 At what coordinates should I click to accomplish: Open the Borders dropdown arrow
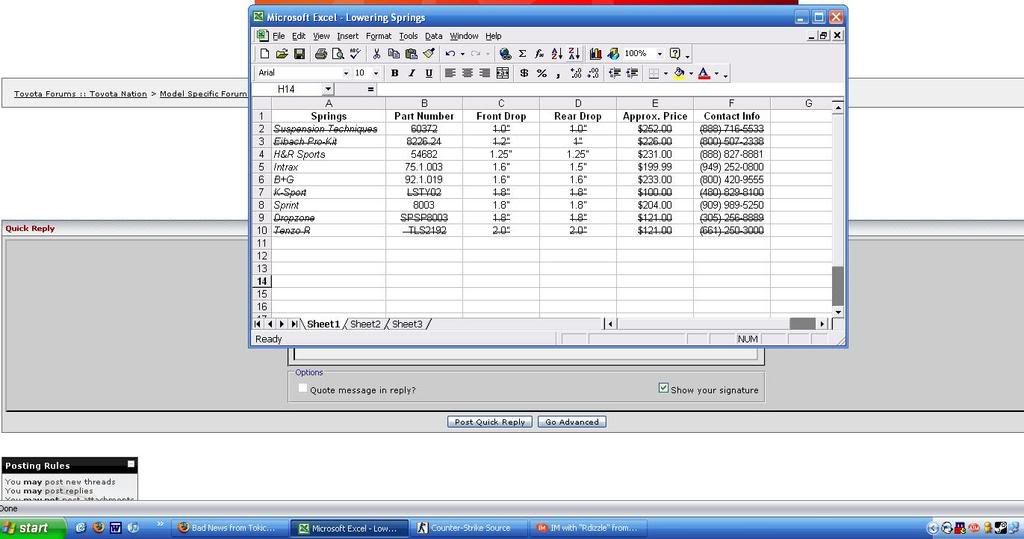[x=665, y=73]
